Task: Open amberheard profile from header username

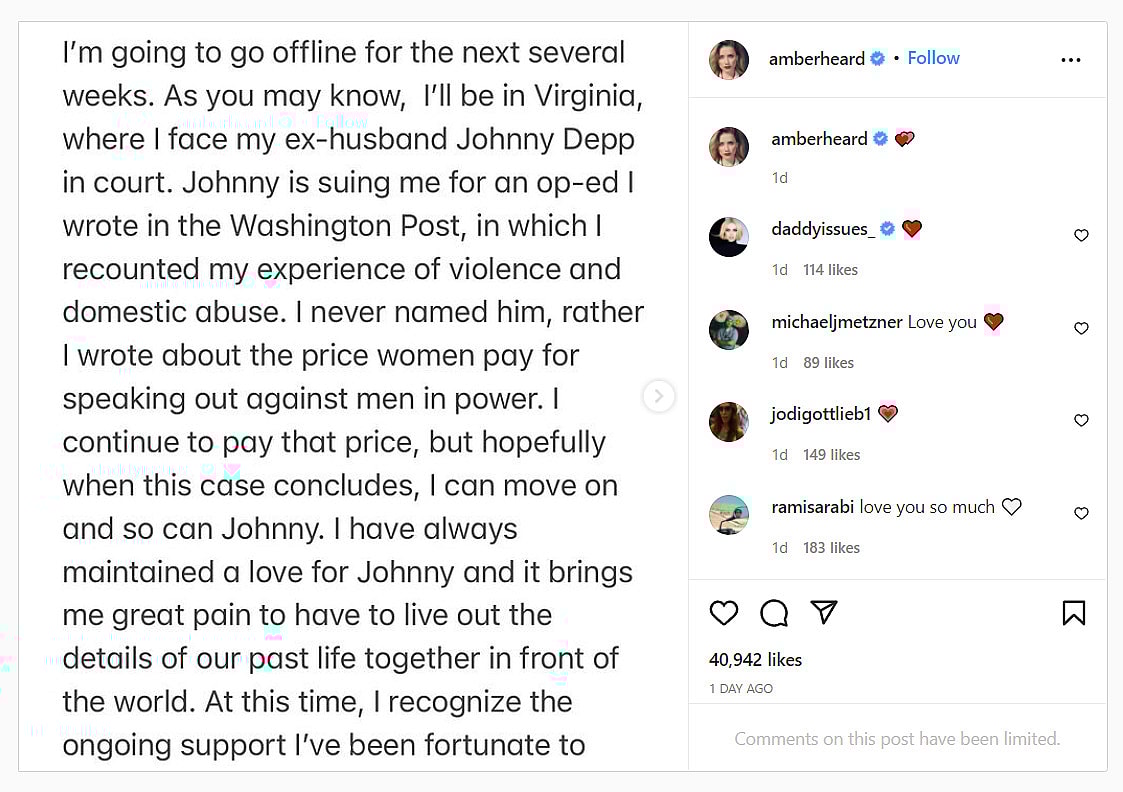Action: pyautogui.click(x=816, y=59)
